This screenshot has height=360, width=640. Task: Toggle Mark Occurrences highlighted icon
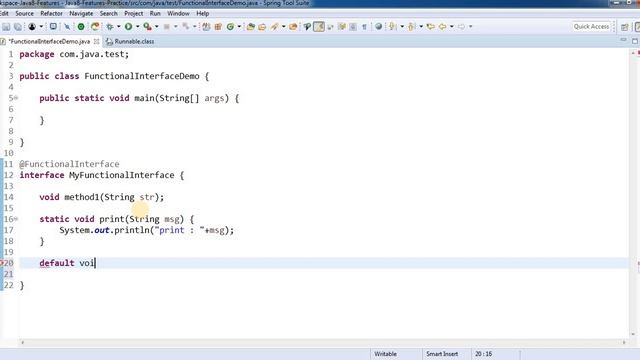[319, 27]
